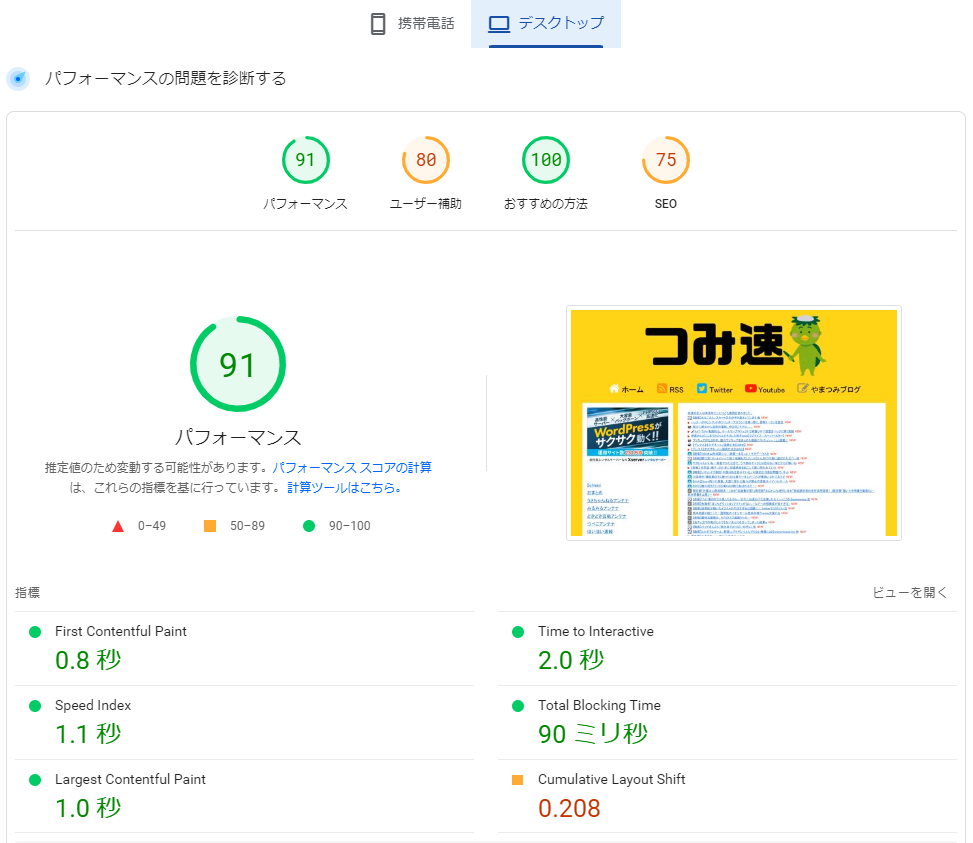Open the 75 SEO score gauge
The image size is (973, 843).
click(666, 160)
